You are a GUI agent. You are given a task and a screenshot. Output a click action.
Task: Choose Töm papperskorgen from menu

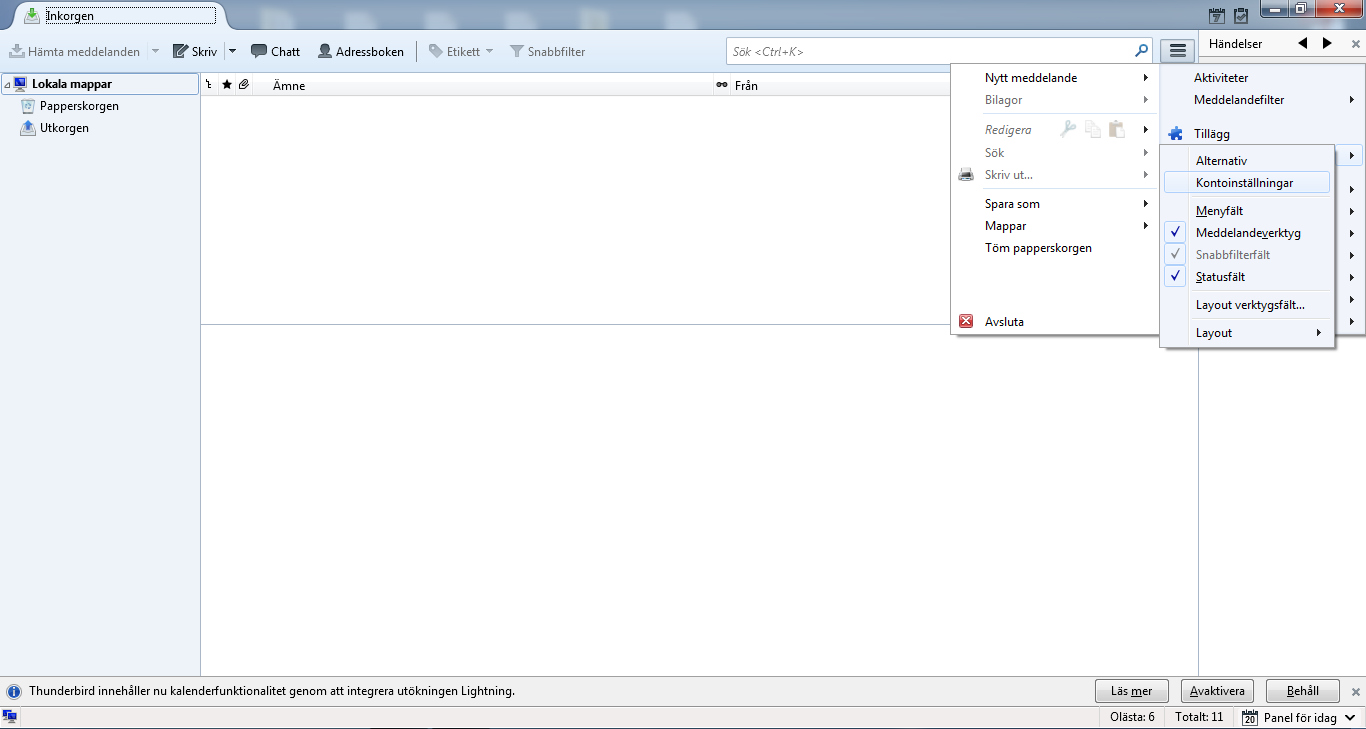(1055, 248)
